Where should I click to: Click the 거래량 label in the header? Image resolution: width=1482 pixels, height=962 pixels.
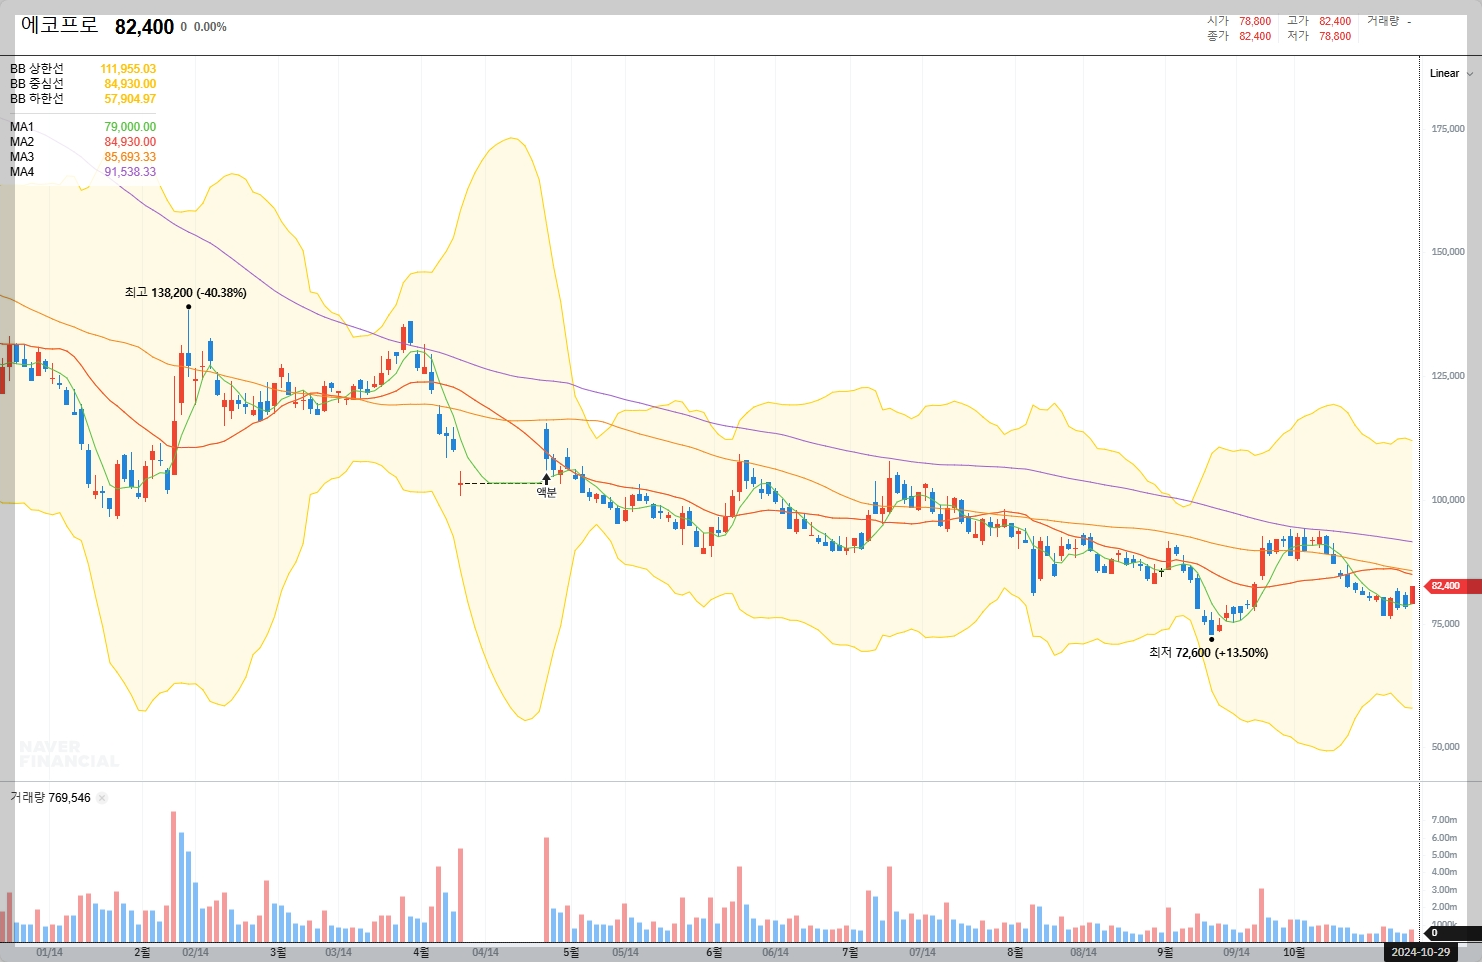point(1383,21)
